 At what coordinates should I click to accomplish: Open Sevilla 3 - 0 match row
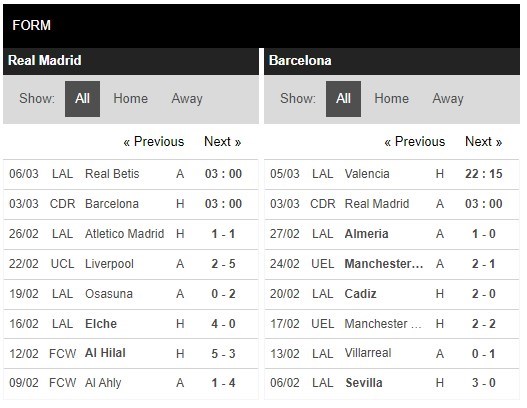[x=392, y=383]
